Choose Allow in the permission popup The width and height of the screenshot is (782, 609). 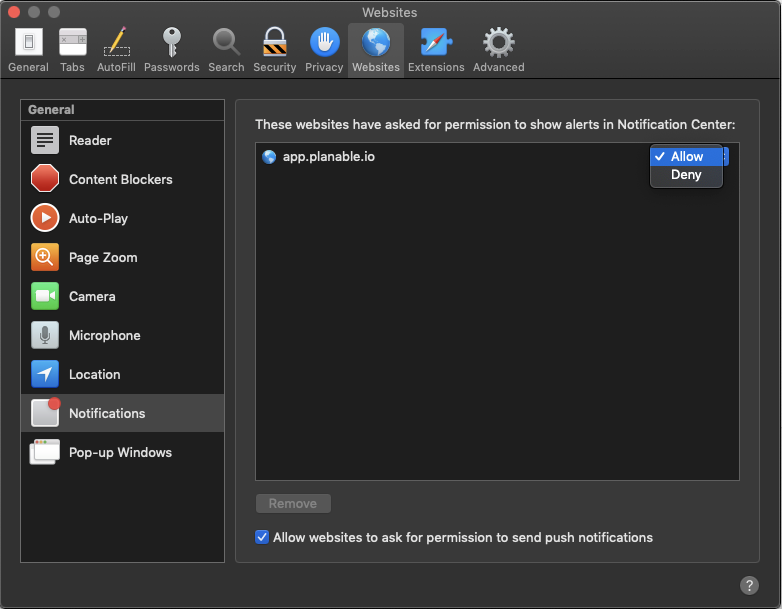tap(686, 157)
